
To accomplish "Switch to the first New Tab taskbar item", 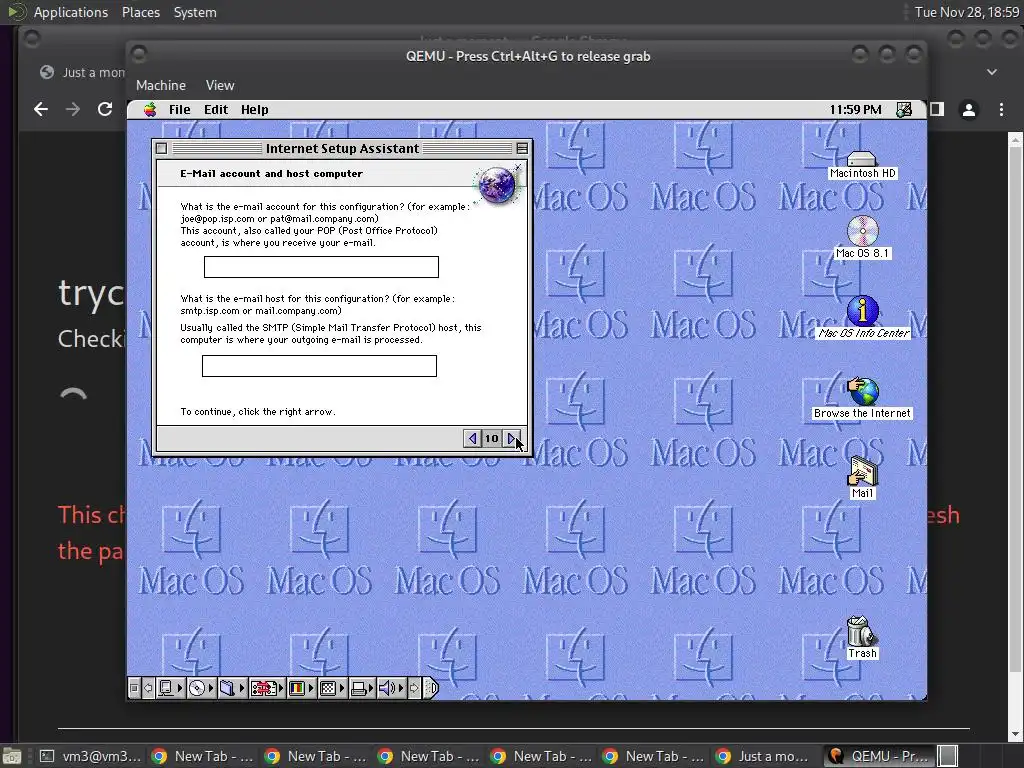I will click(x=202, y=756).
